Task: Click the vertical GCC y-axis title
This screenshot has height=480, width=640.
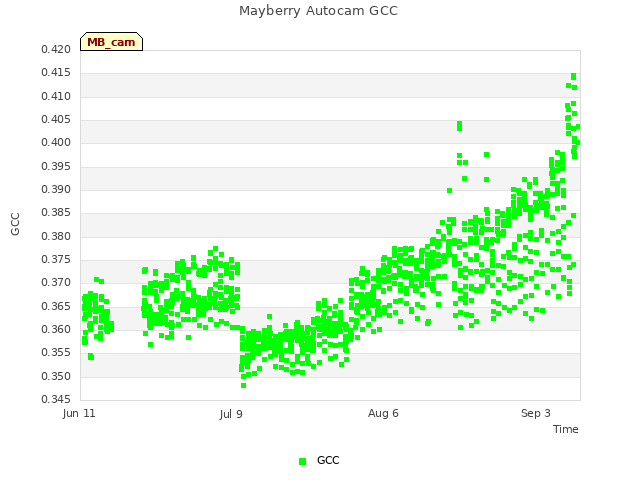Action: tap(15, 224)
